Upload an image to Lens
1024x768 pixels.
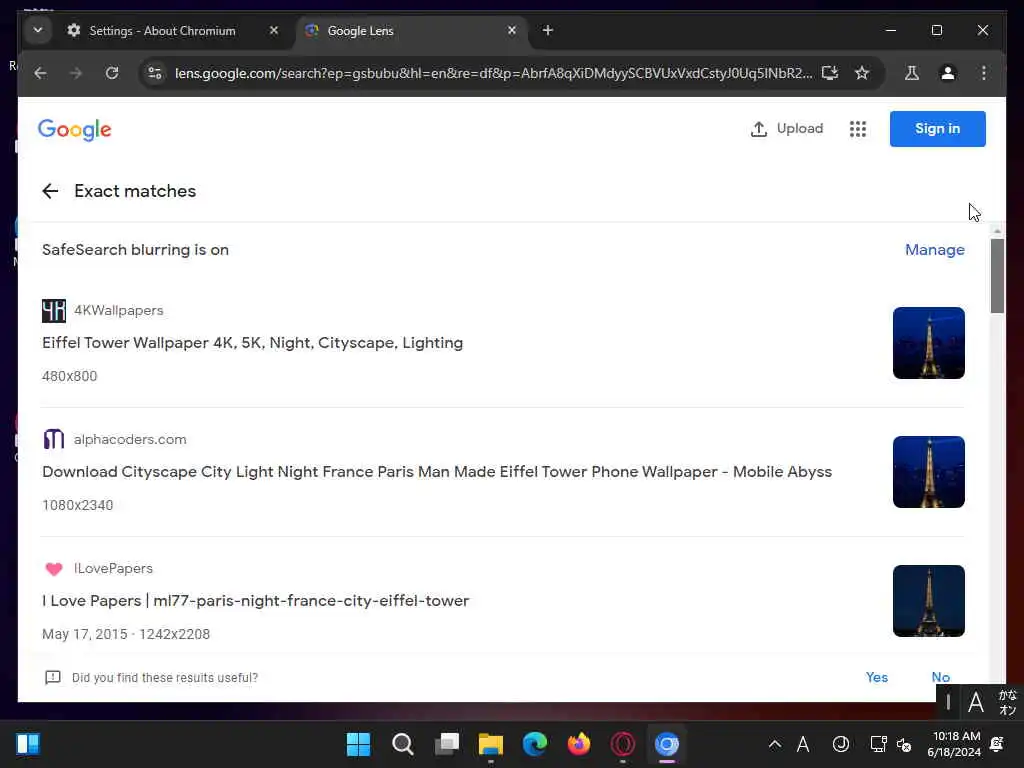tap(787, 129)
